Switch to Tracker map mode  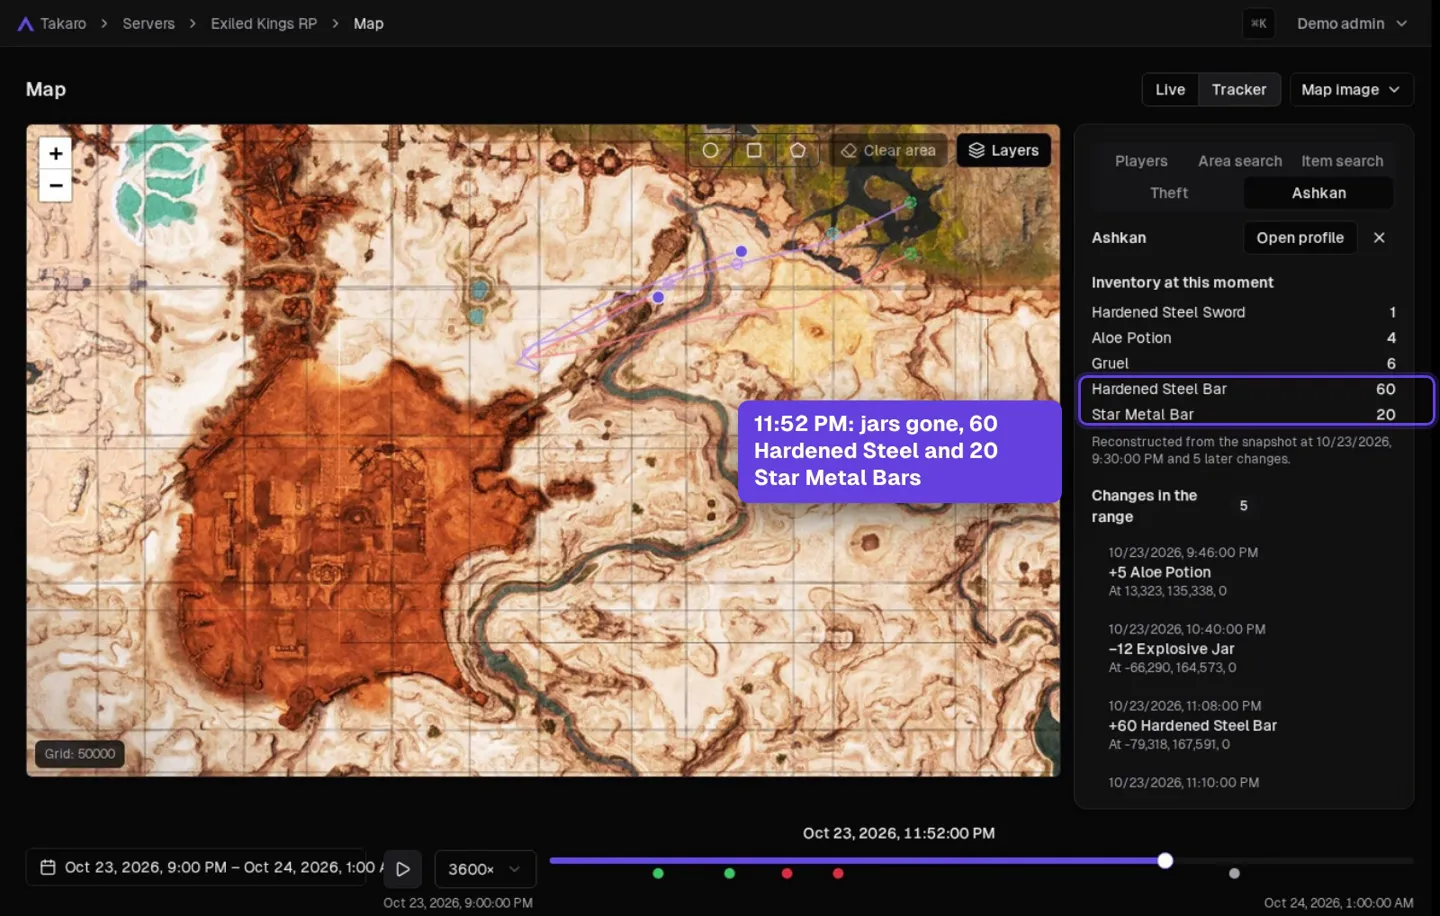tap(1239, 89)
